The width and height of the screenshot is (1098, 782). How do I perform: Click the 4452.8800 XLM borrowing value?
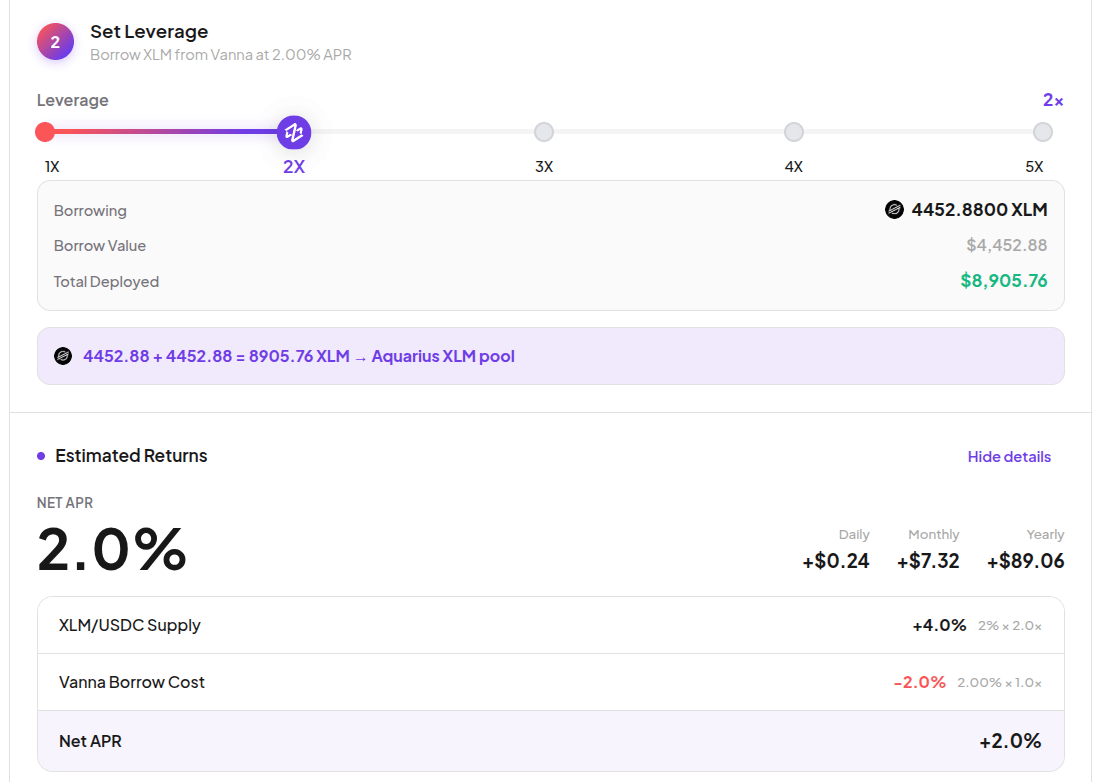pyautogui.click(x=979, y=209)
